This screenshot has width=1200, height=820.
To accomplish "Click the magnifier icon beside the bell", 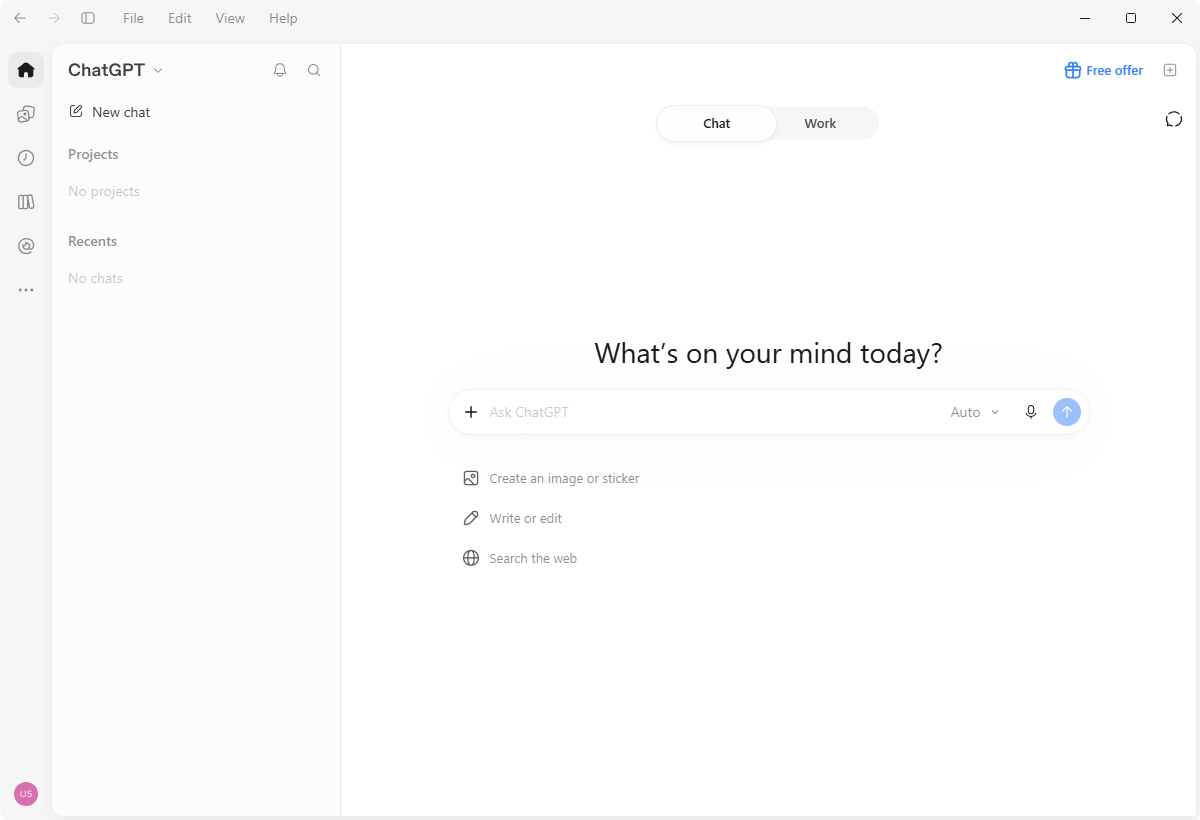I will pos(314,70).
